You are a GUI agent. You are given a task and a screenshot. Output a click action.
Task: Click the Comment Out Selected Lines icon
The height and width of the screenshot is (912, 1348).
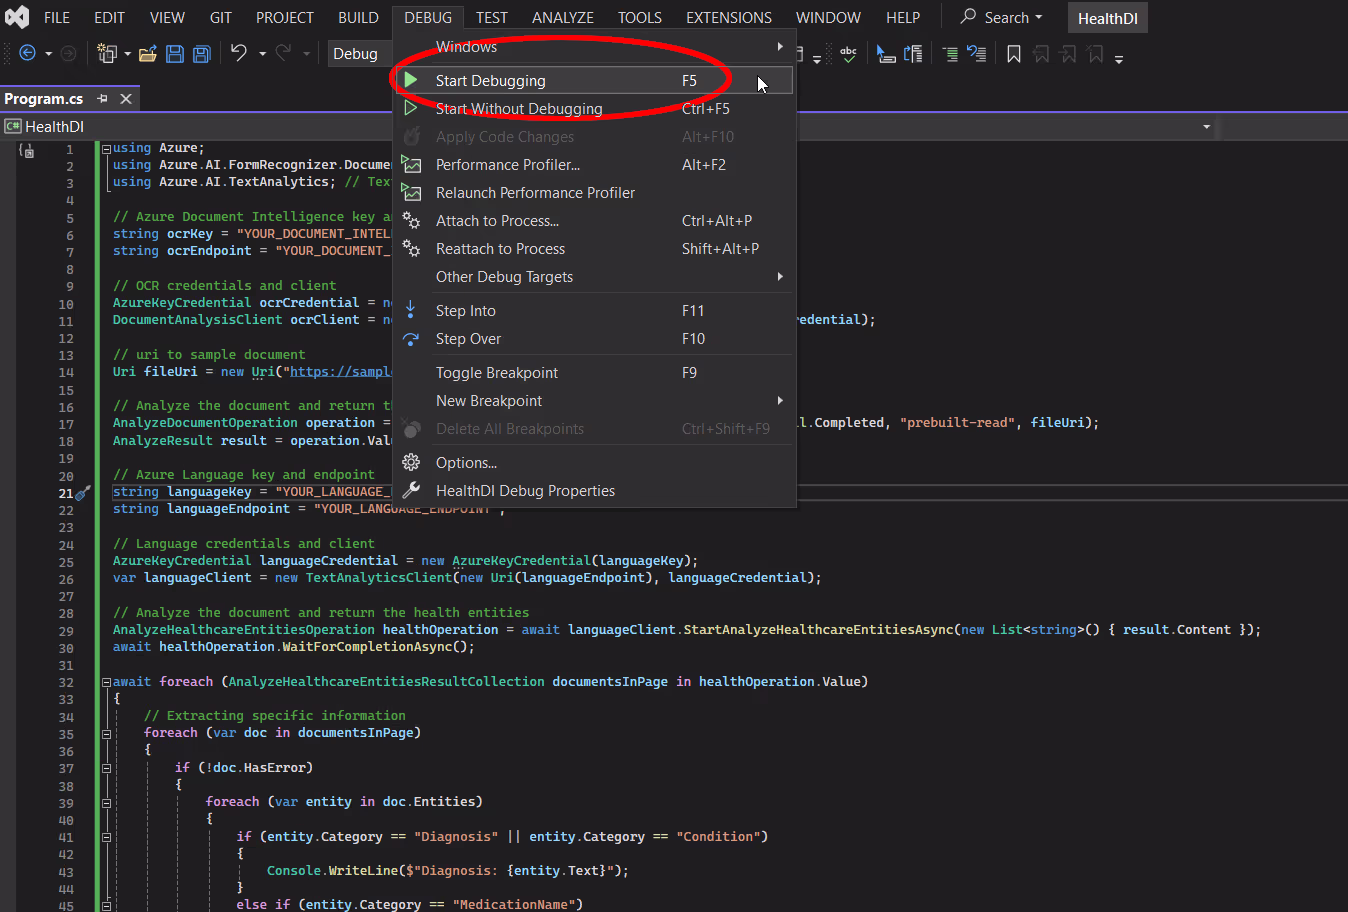coord(949,53)
